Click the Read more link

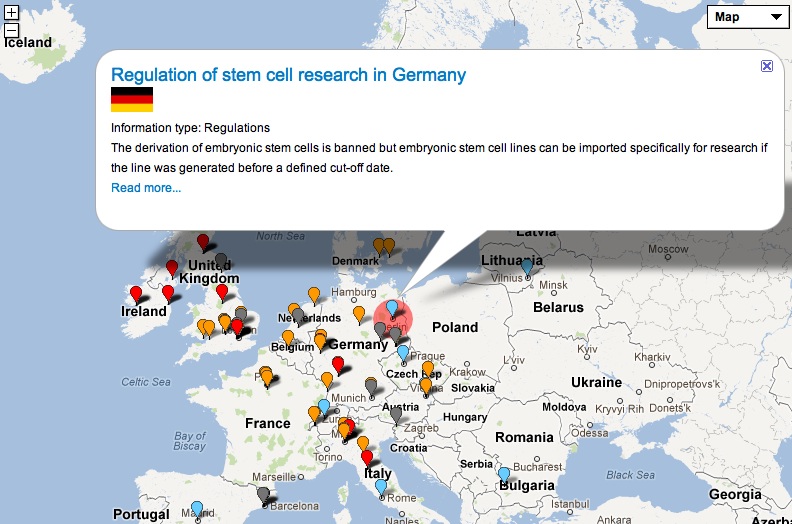146,187
